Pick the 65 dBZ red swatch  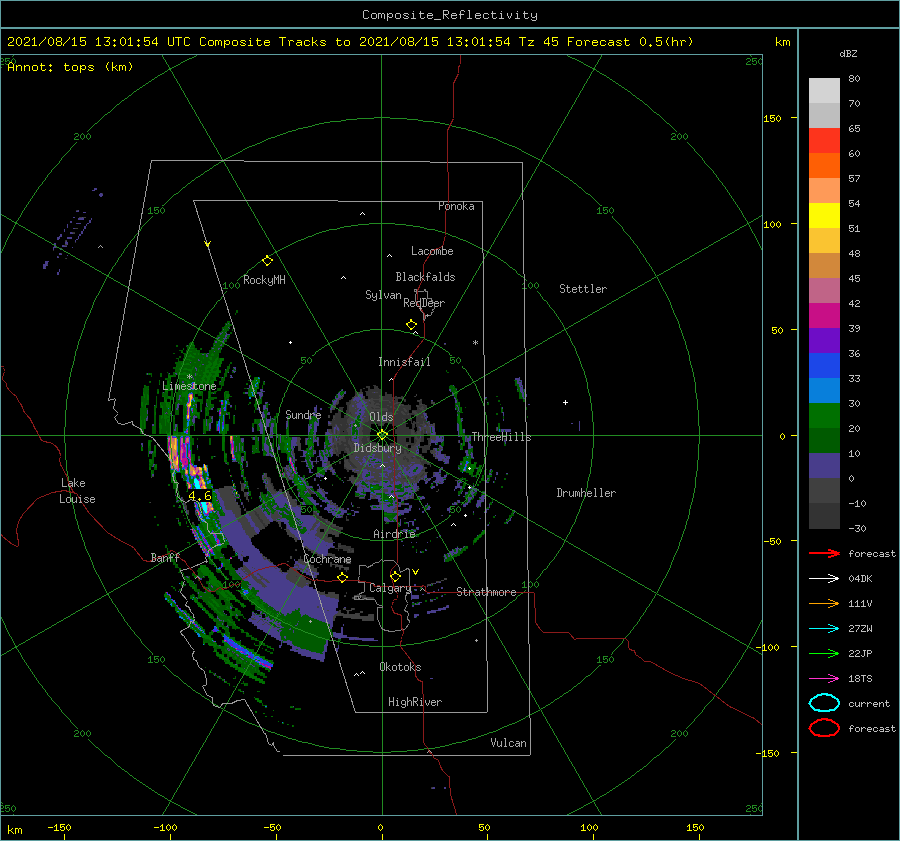pyautogui.click(x=824, y=141)
